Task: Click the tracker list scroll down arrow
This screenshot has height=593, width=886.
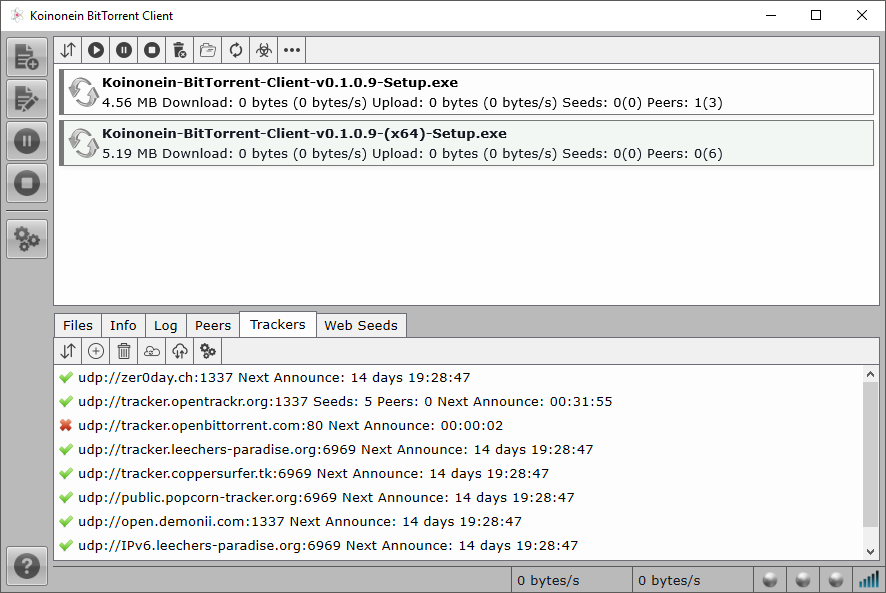Action: [870, 552]
